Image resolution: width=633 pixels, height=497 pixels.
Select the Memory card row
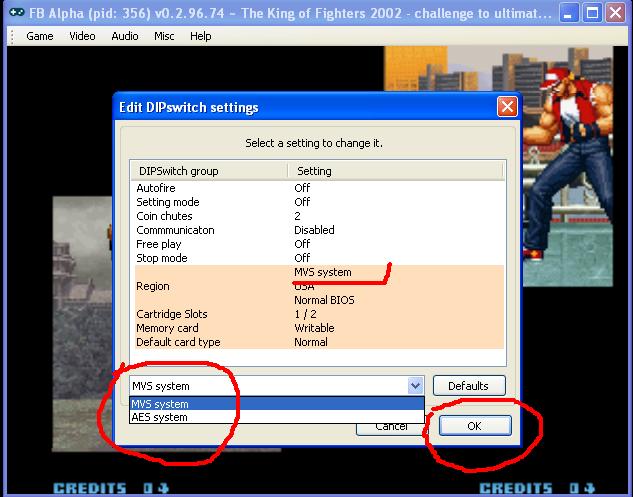319,328
